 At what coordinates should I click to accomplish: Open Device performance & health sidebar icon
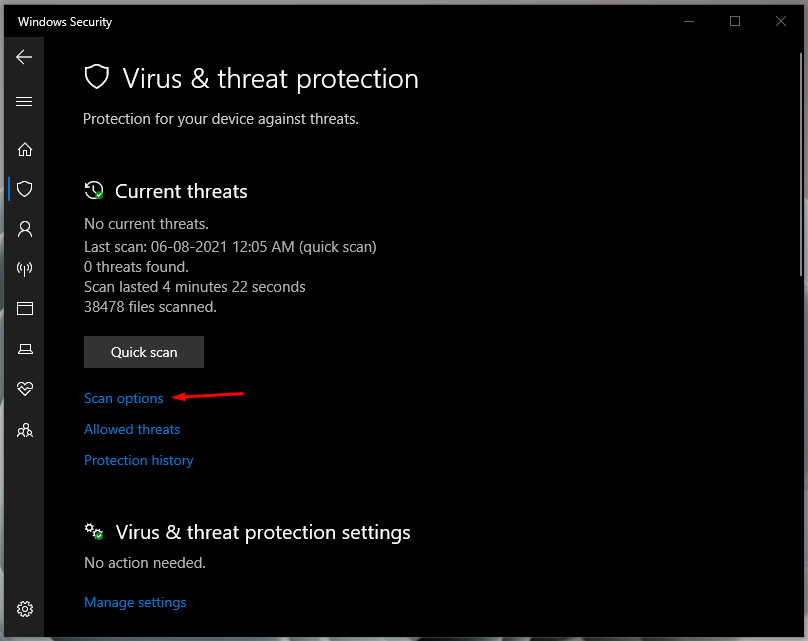25,388
